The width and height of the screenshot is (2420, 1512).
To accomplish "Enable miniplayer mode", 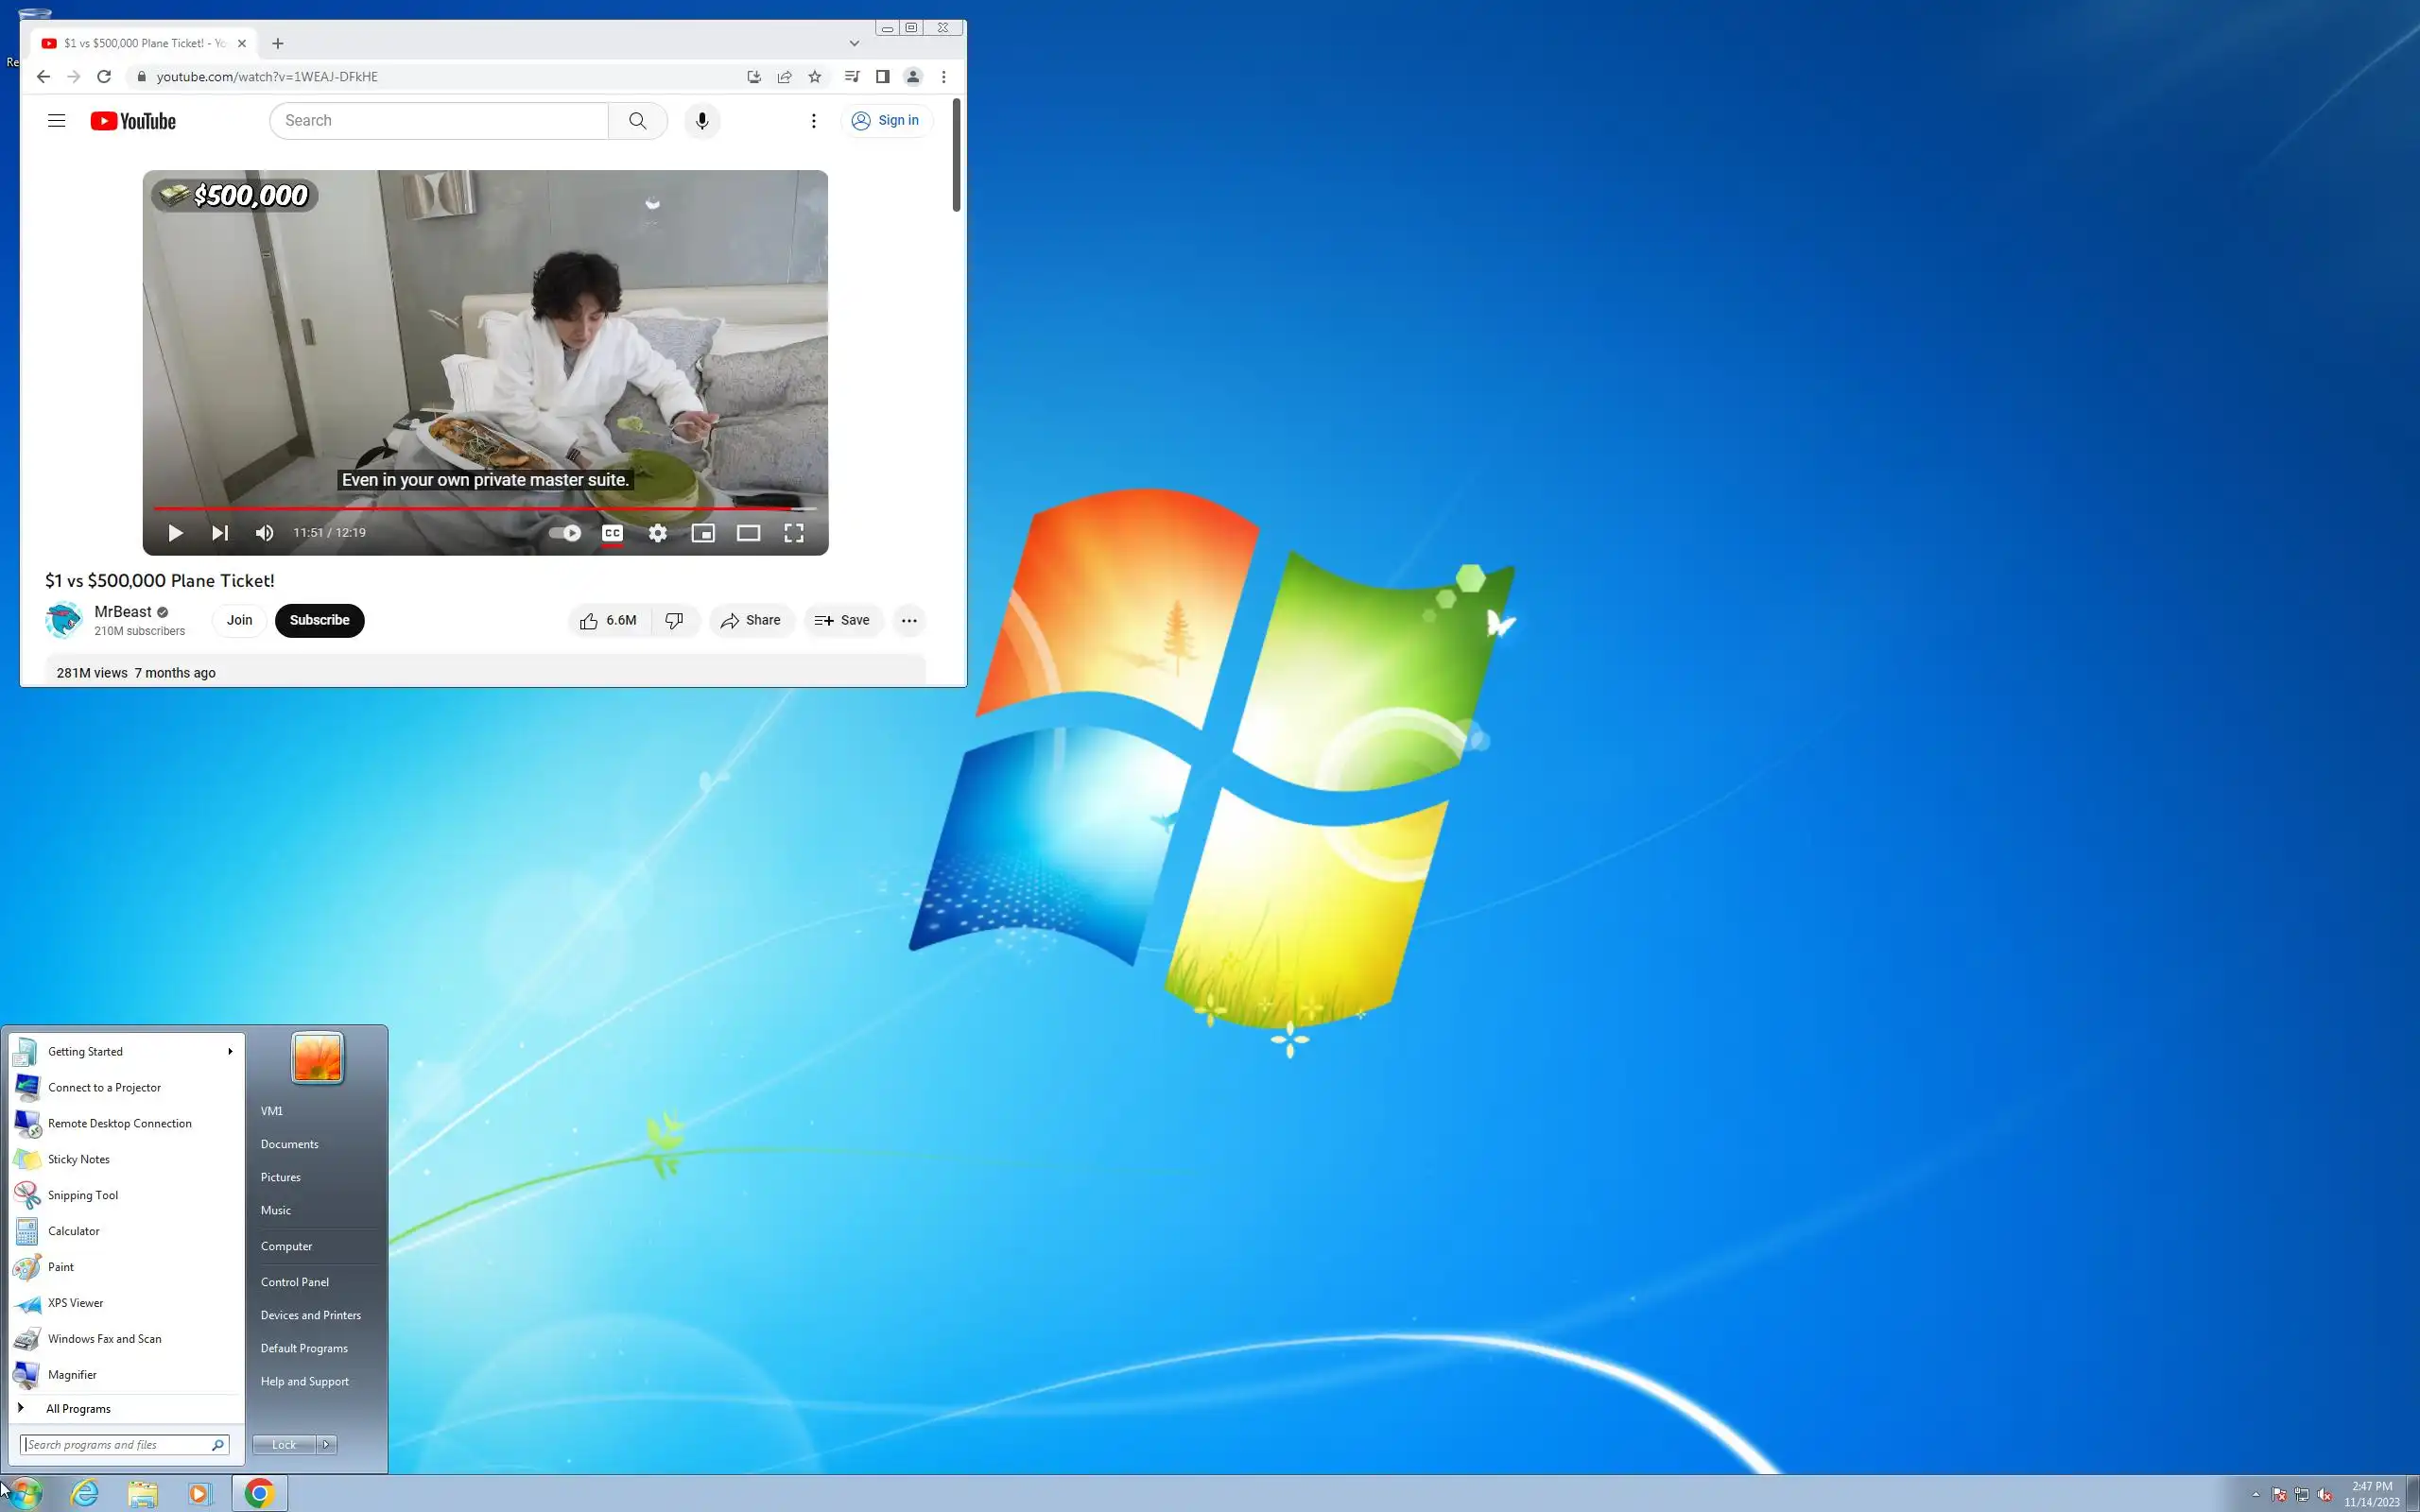I will coord(703,533).
